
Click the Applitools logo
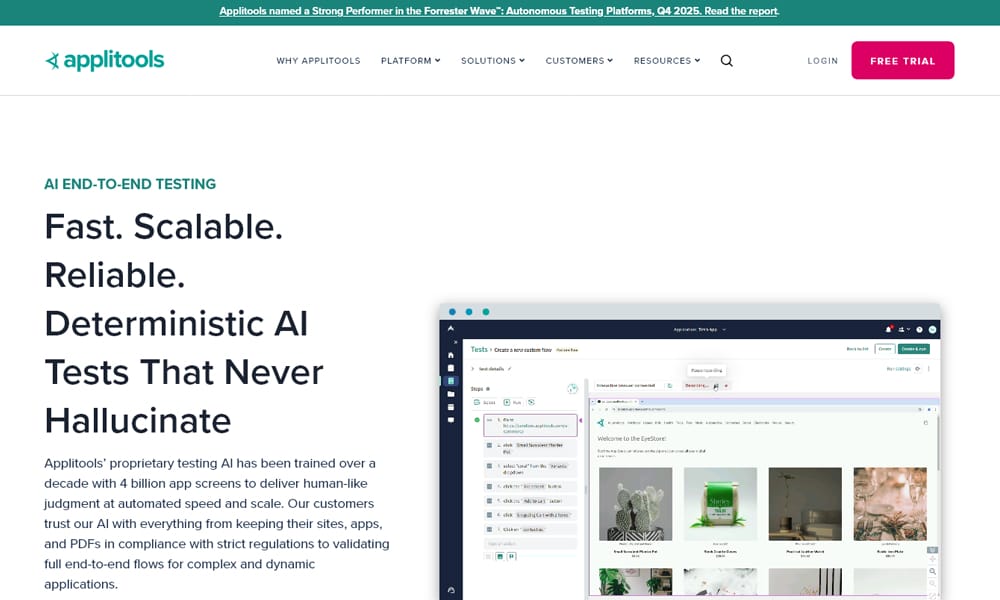pos(105,61)
